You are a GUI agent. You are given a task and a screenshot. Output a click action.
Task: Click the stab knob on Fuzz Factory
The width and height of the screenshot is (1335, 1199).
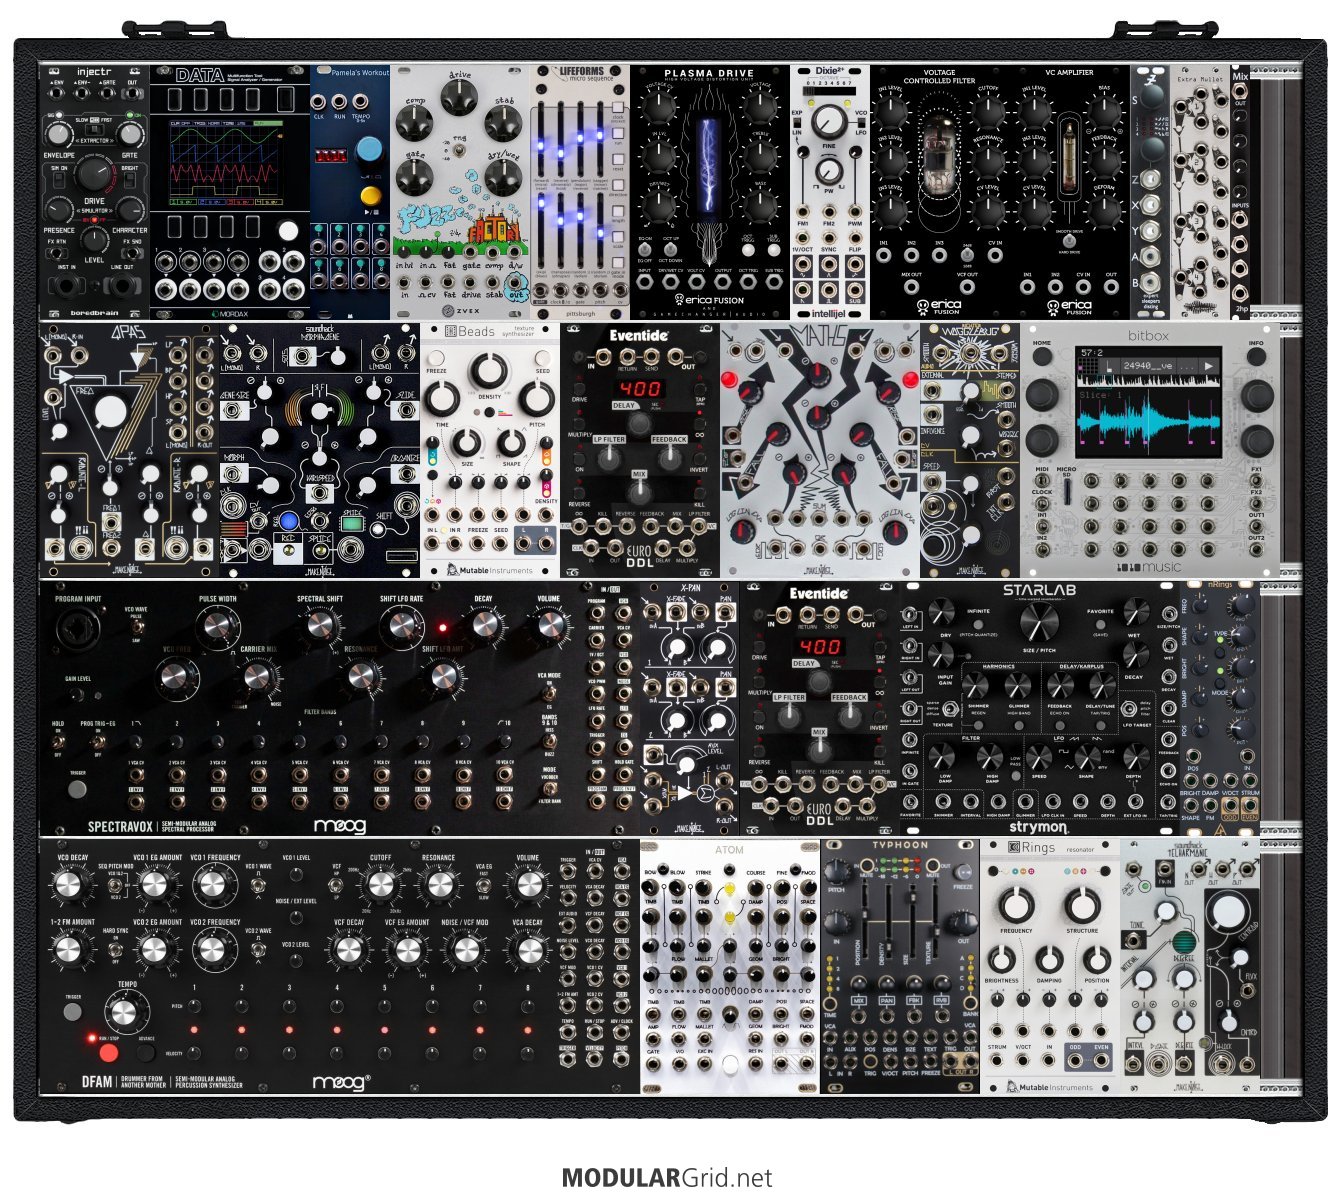click(x=503, y=122)
